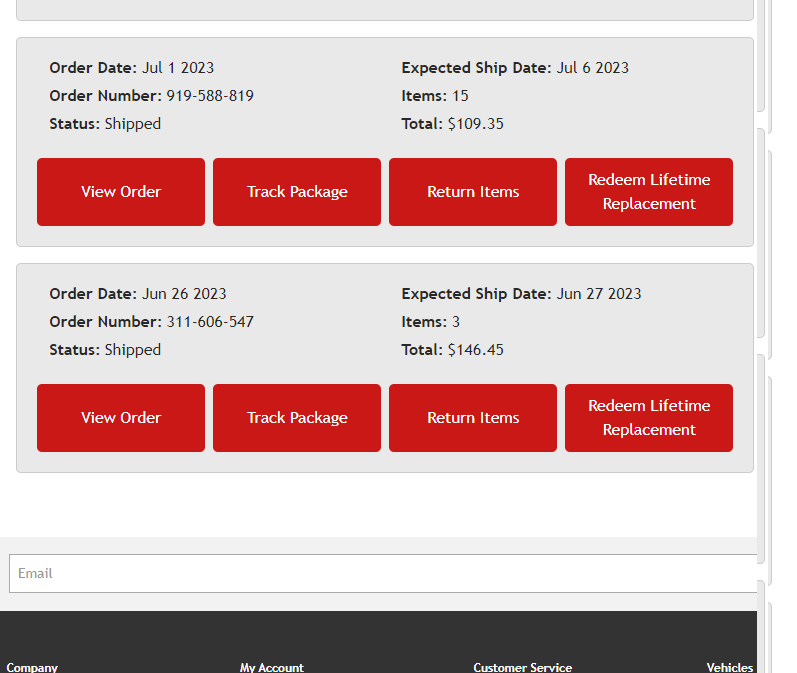This screenshot has width=797, height=673.
Task: Return items from the $109.35 order
Action: 473,192
